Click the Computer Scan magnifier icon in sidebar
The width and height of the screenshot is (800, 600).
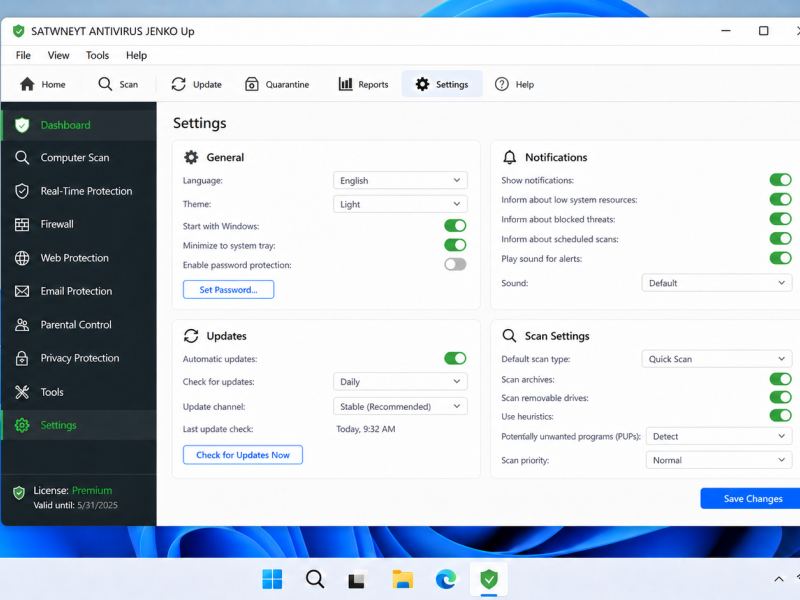(x=22, y=158)
